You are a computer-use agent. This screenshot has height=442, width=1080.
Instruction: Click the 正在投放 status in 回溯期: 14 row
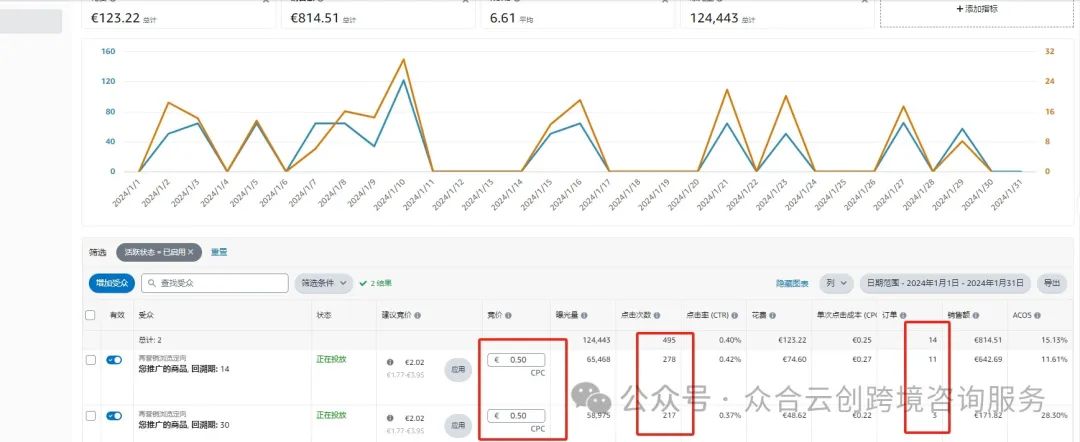pos(331,359)
